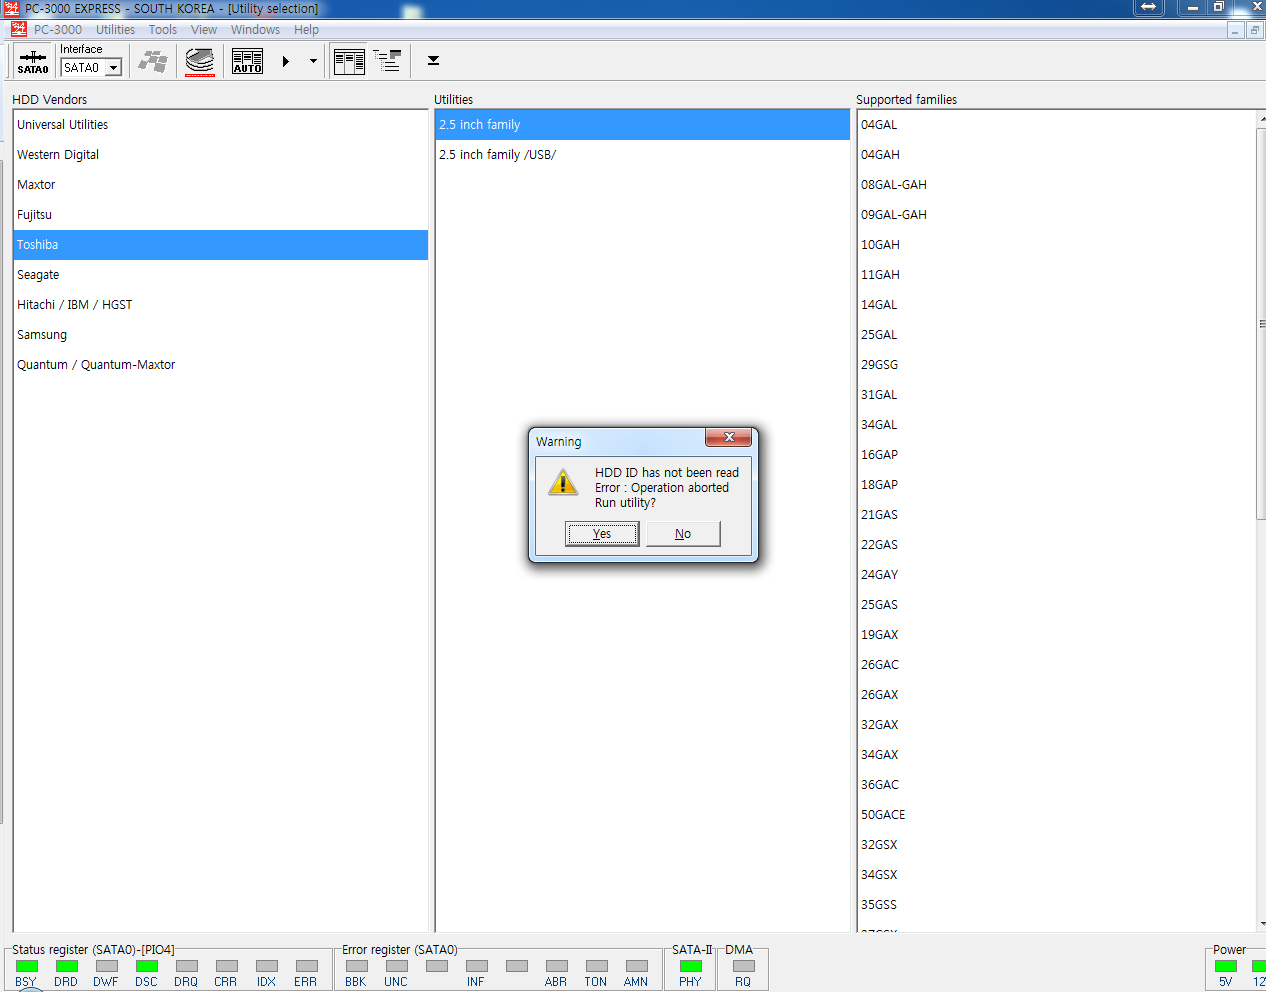Click the stacked disk platters toolbar icon

200,62
